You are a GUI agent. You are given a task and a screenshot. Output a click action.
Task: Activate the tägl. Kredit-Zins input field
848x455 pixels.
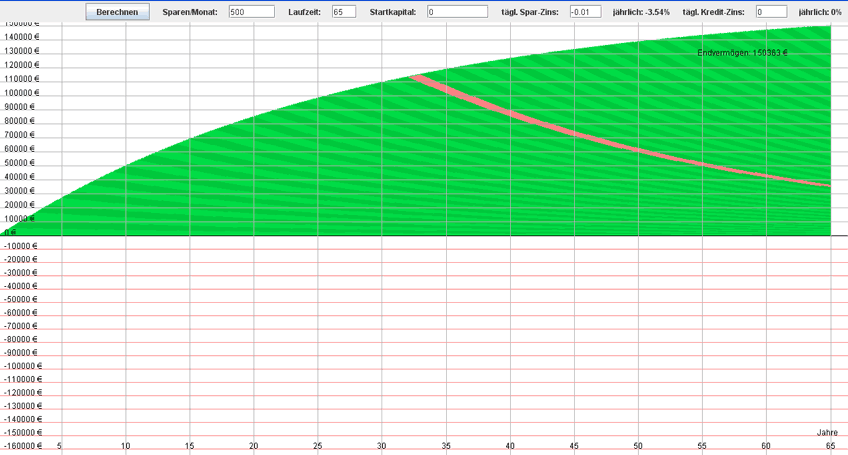click(x=771, y=12)
